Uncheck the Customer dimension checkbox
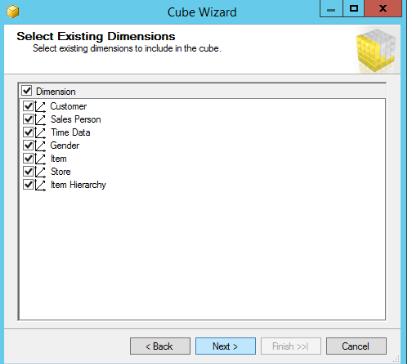The width and height of the screenshot is (412, 364). [x=29, y=106]
